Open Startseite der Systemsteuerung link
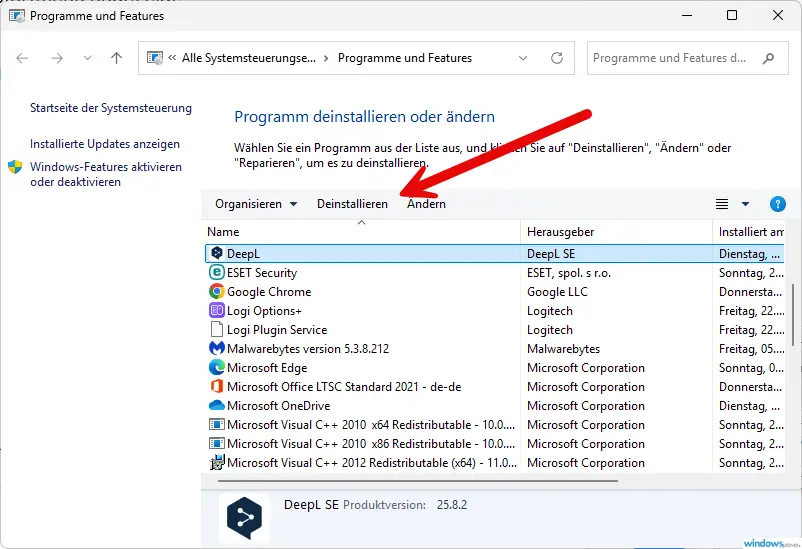 (x=111, y=108)
